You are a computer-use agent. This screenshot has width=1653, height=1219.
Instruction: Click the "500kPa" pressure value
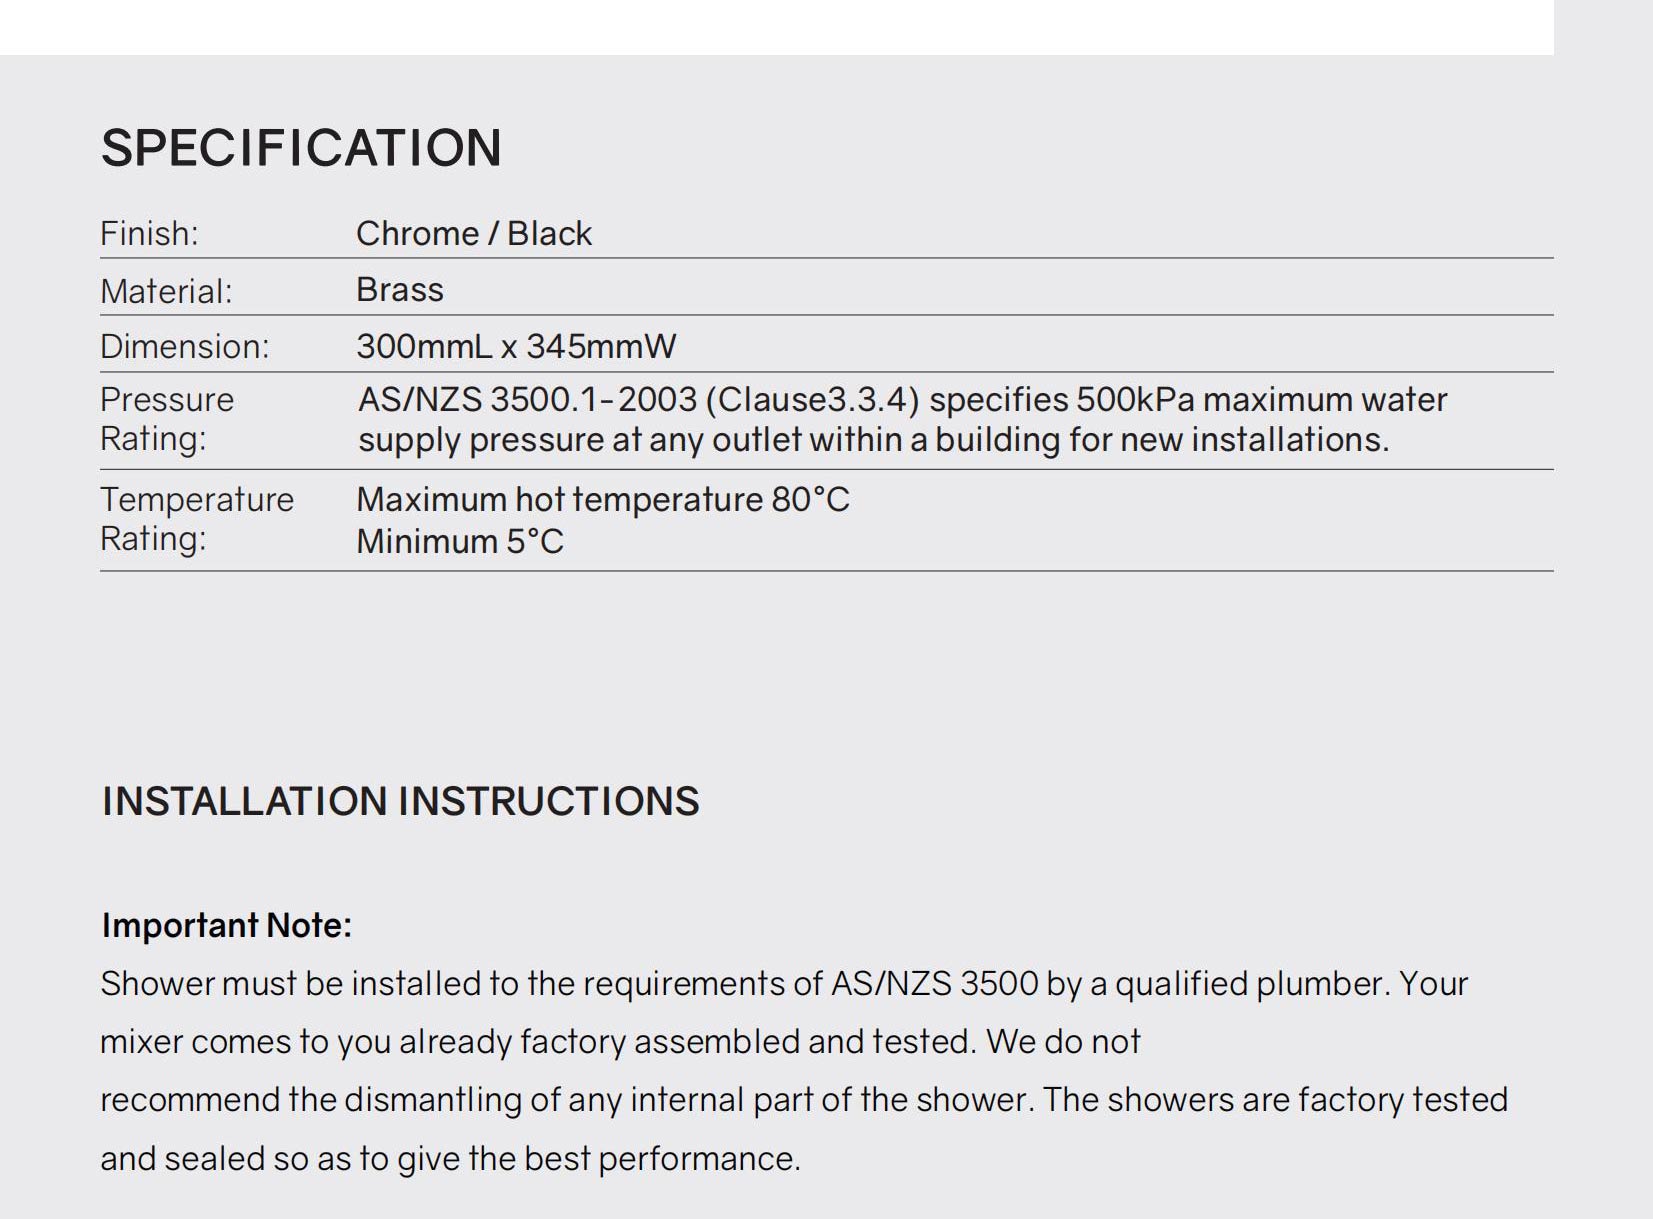coord(1135,400)
